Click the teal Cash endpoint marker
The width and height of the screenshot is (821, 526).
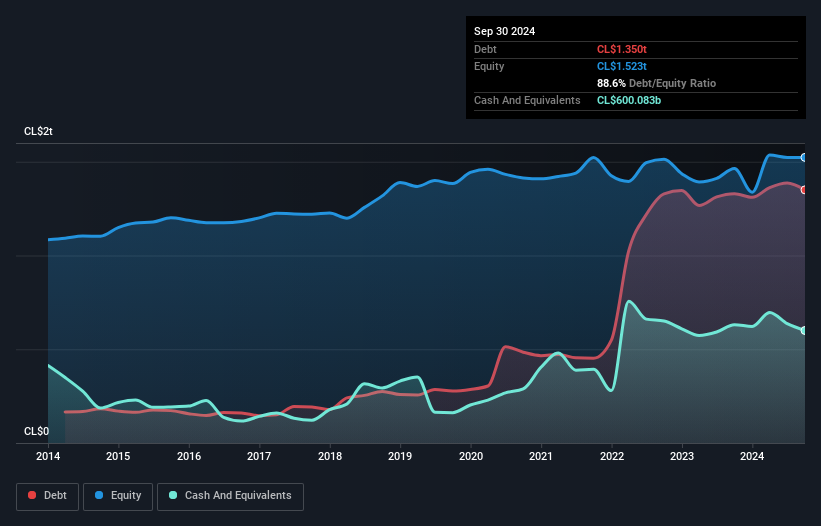point(803,331)
